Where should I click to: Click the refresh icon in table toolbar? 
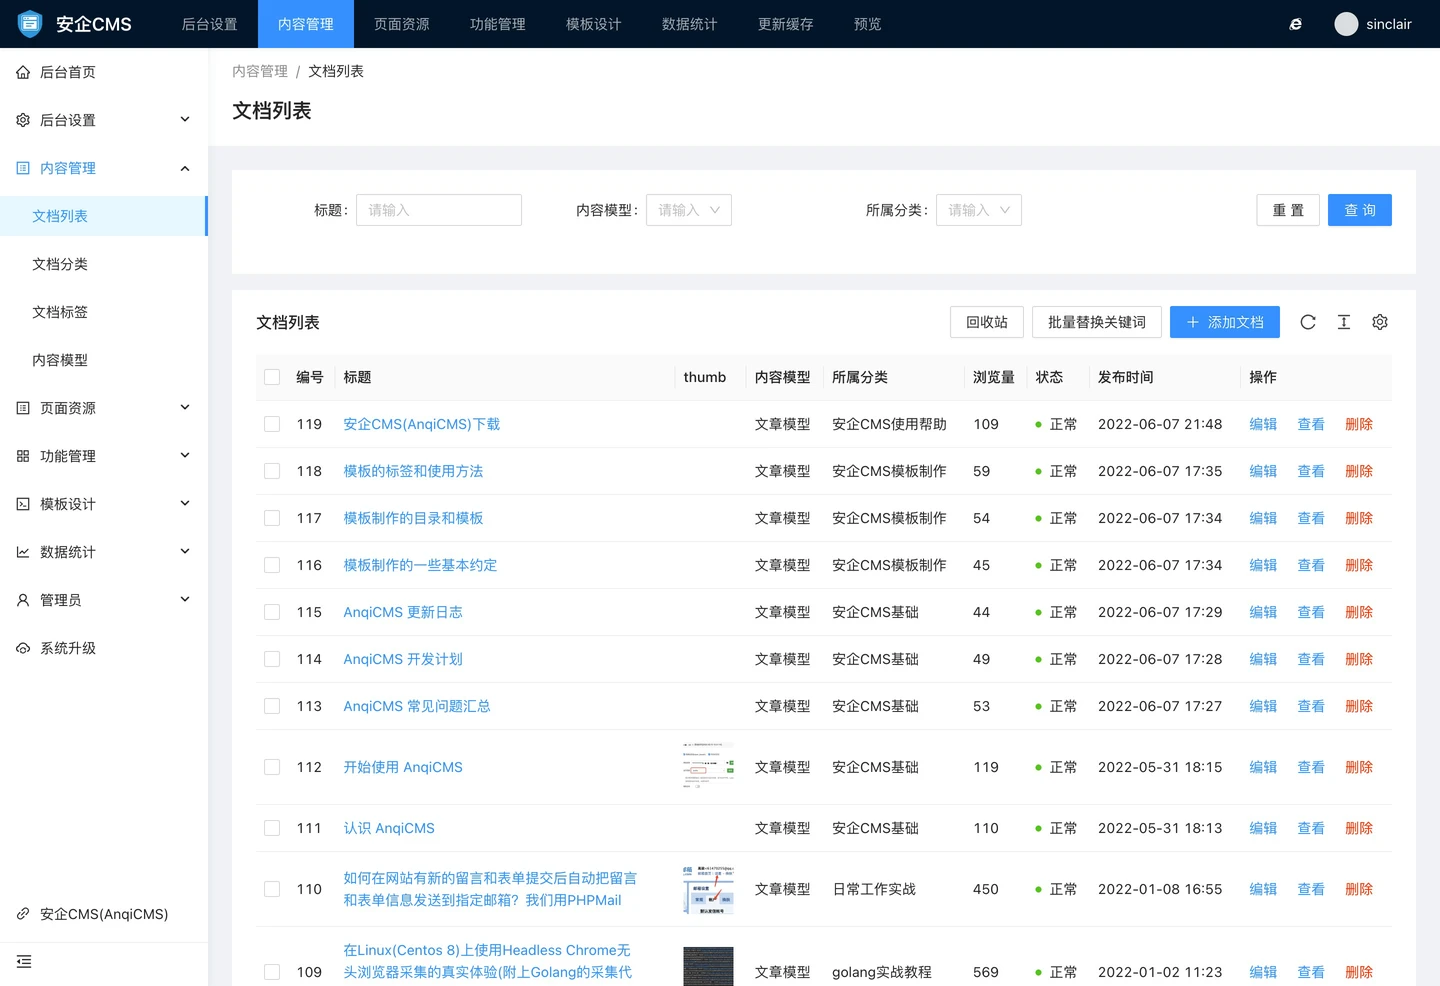tap(1308, 322)
